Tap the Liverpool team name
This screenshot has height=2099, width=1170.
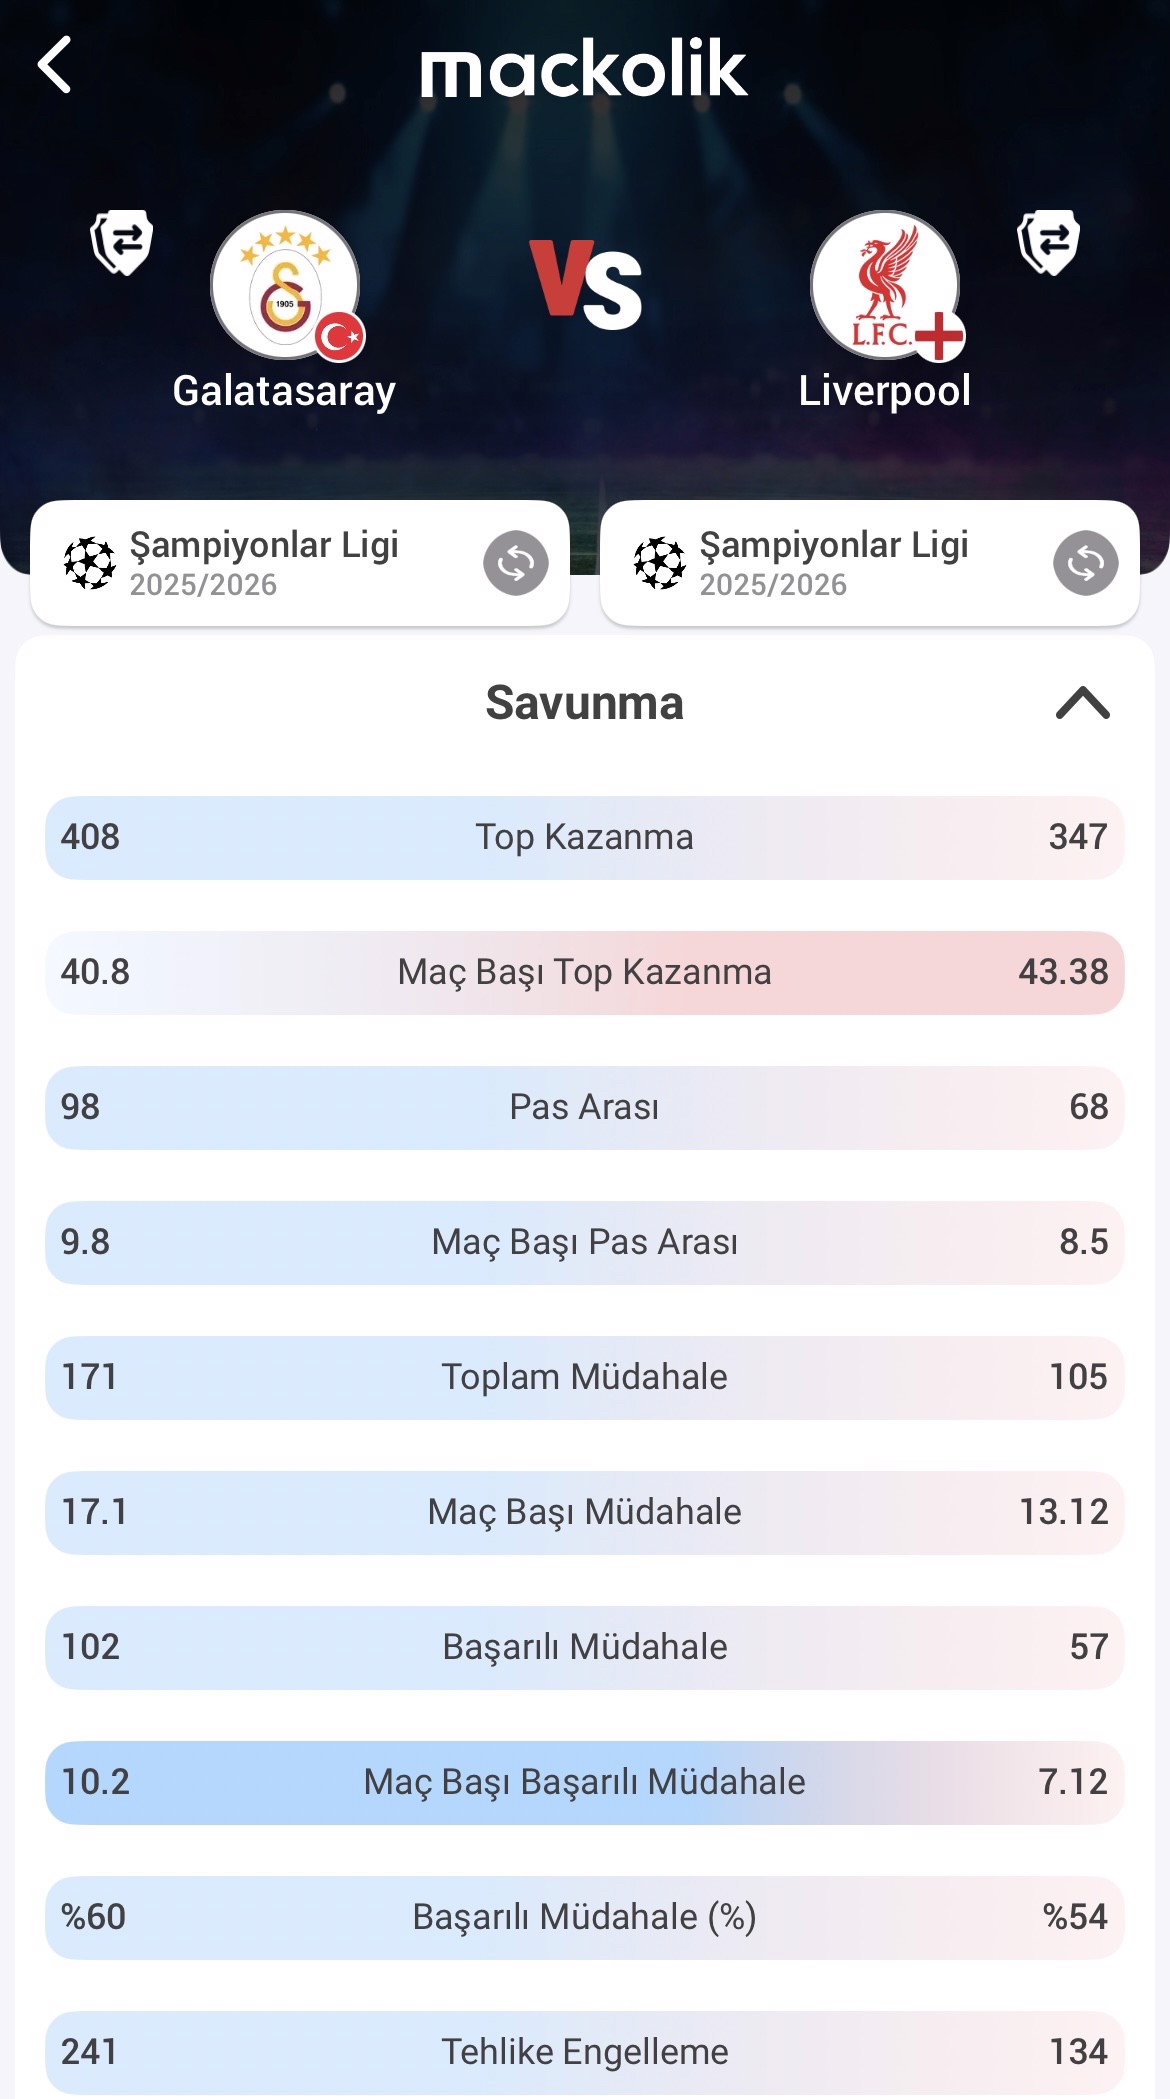(884, 391)
